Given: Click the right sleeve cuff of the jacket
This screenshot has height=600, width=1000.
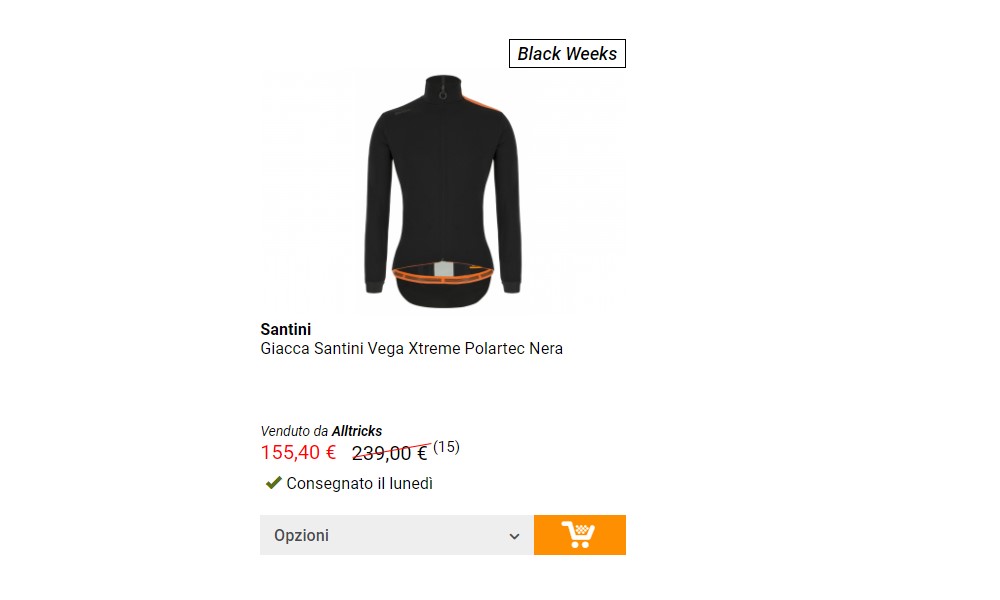Looking at the screenshot, I should click(x=511, y=285).
